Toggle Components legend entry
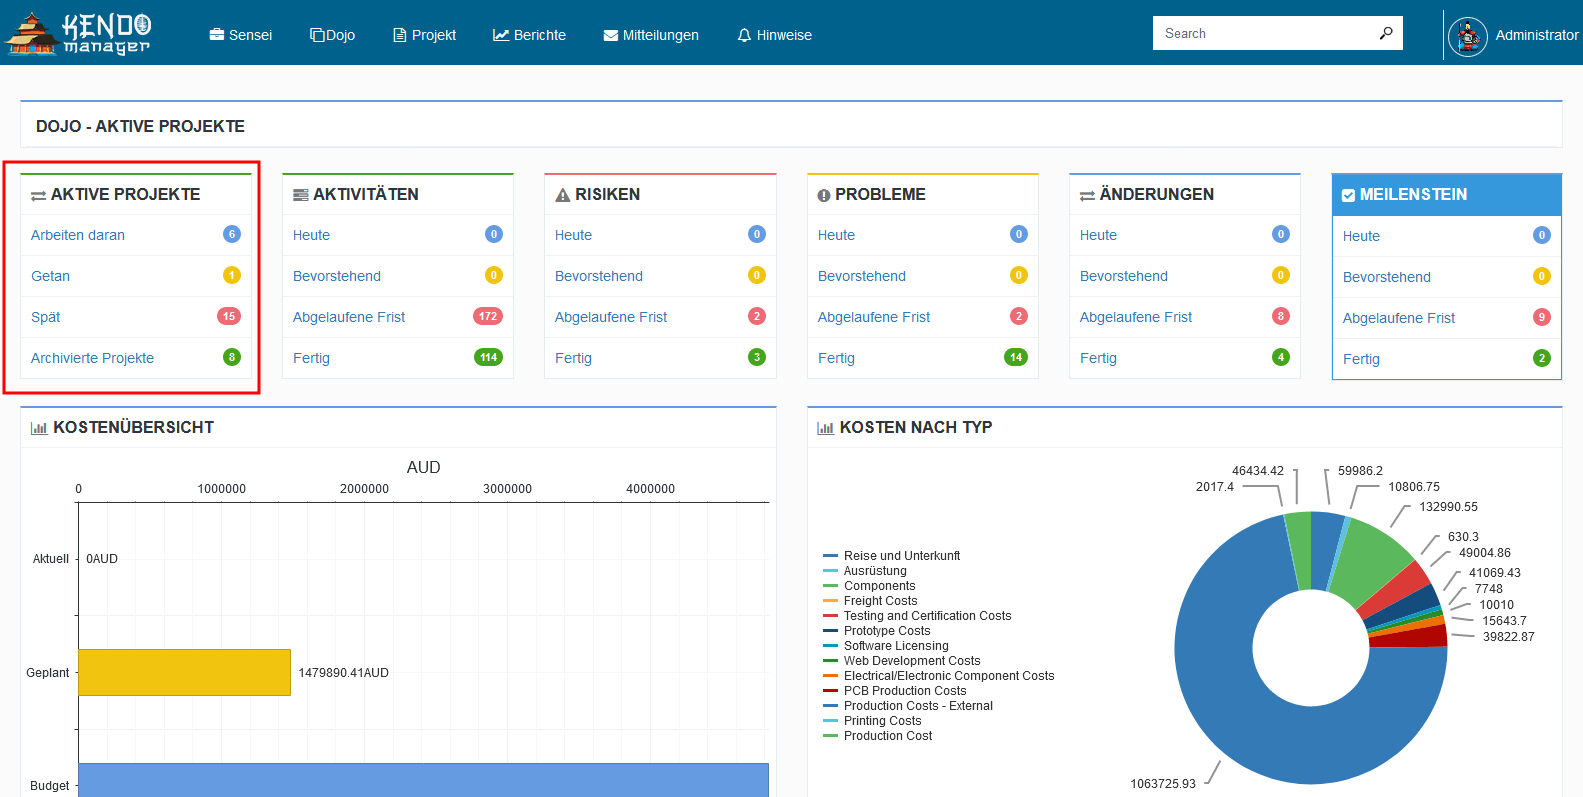Viewport: 1583px width, 797px height. (x=870, y=586)
